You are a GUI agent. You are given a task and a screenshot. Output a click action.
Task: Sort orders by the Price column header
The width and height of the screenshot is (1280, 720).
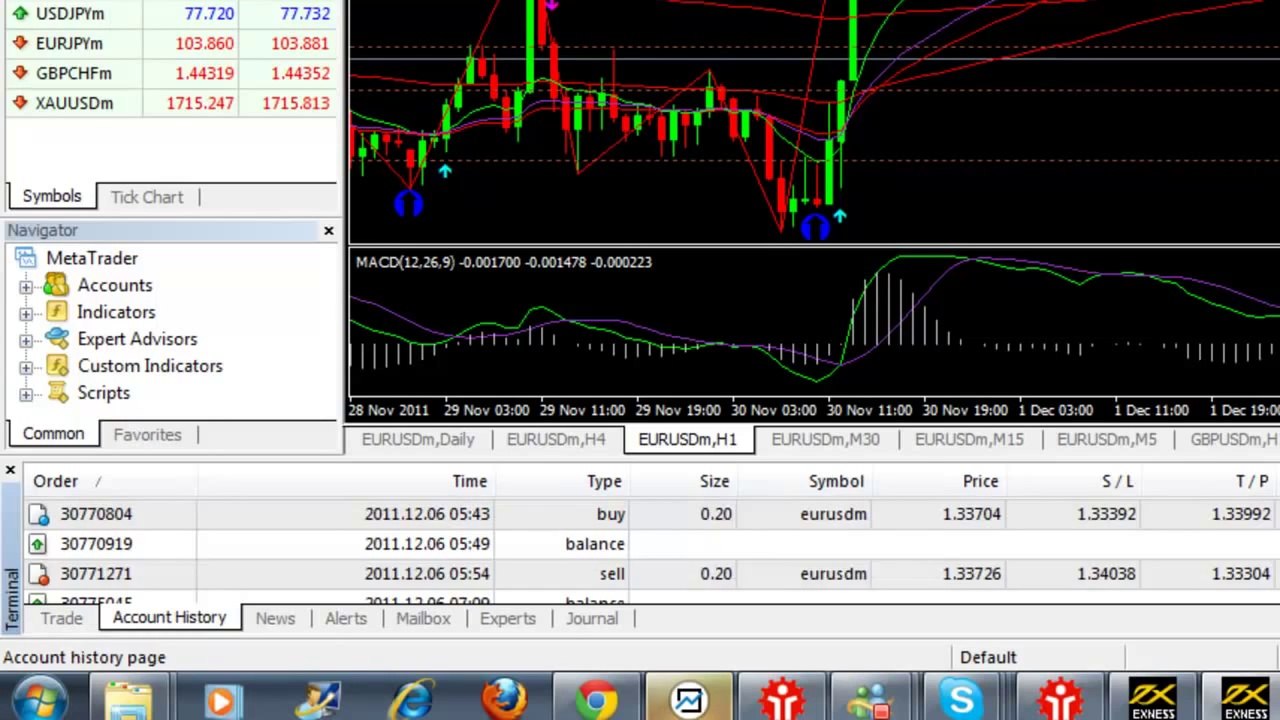[x=980, y=481]
